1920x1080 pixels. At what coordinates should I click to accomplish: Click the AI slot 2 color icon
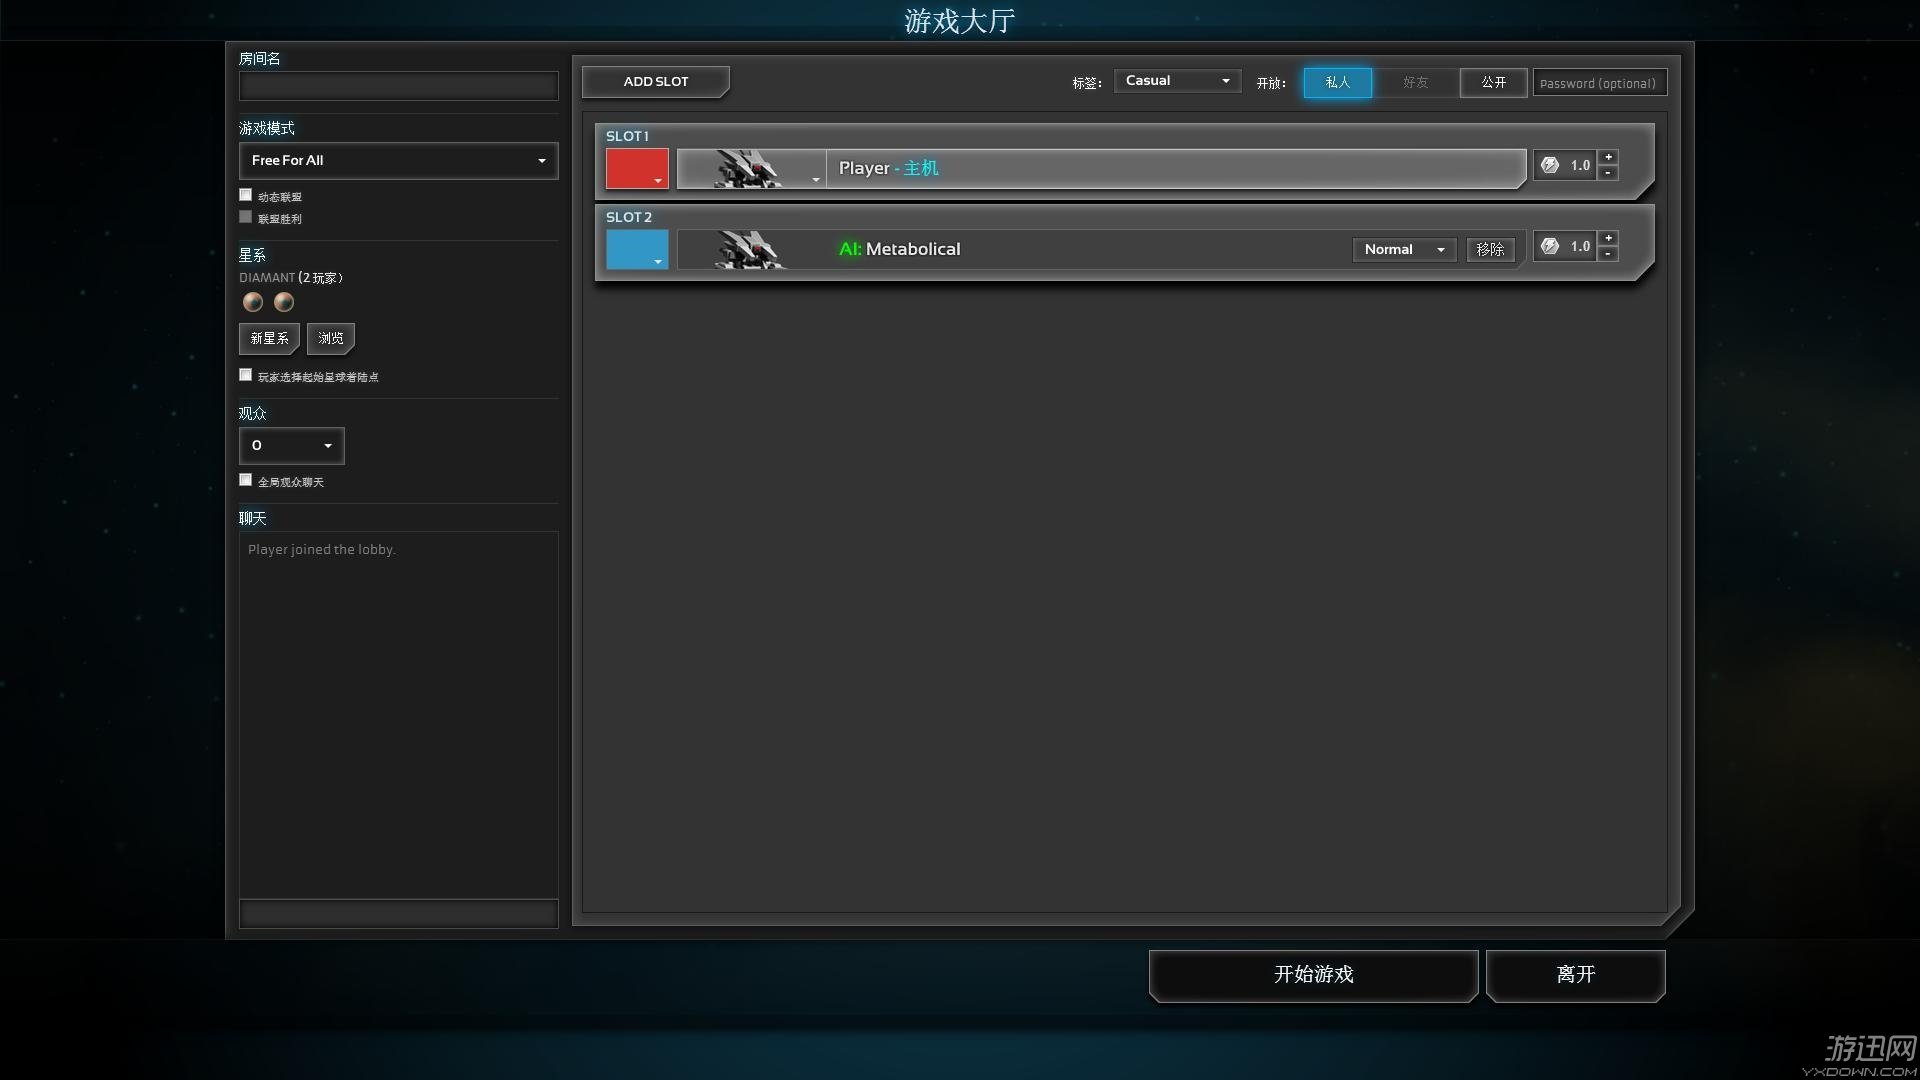(636, 249)
